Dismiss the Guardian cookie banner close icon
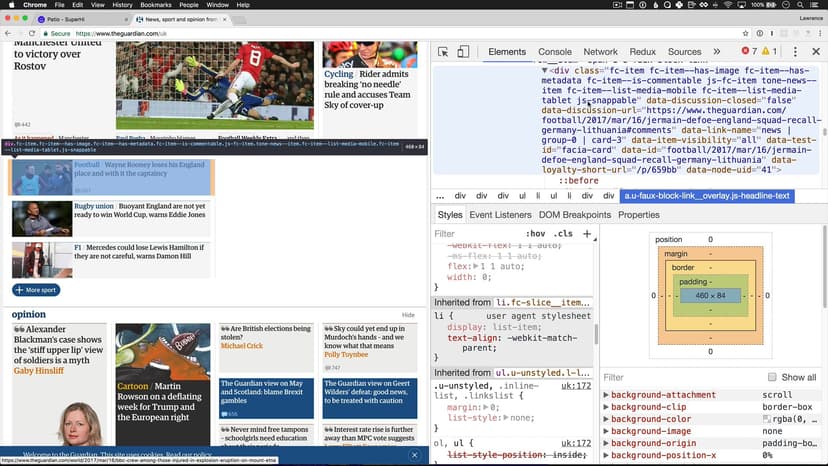The height and width of the screenshot is (466, 828). [414, 455]
